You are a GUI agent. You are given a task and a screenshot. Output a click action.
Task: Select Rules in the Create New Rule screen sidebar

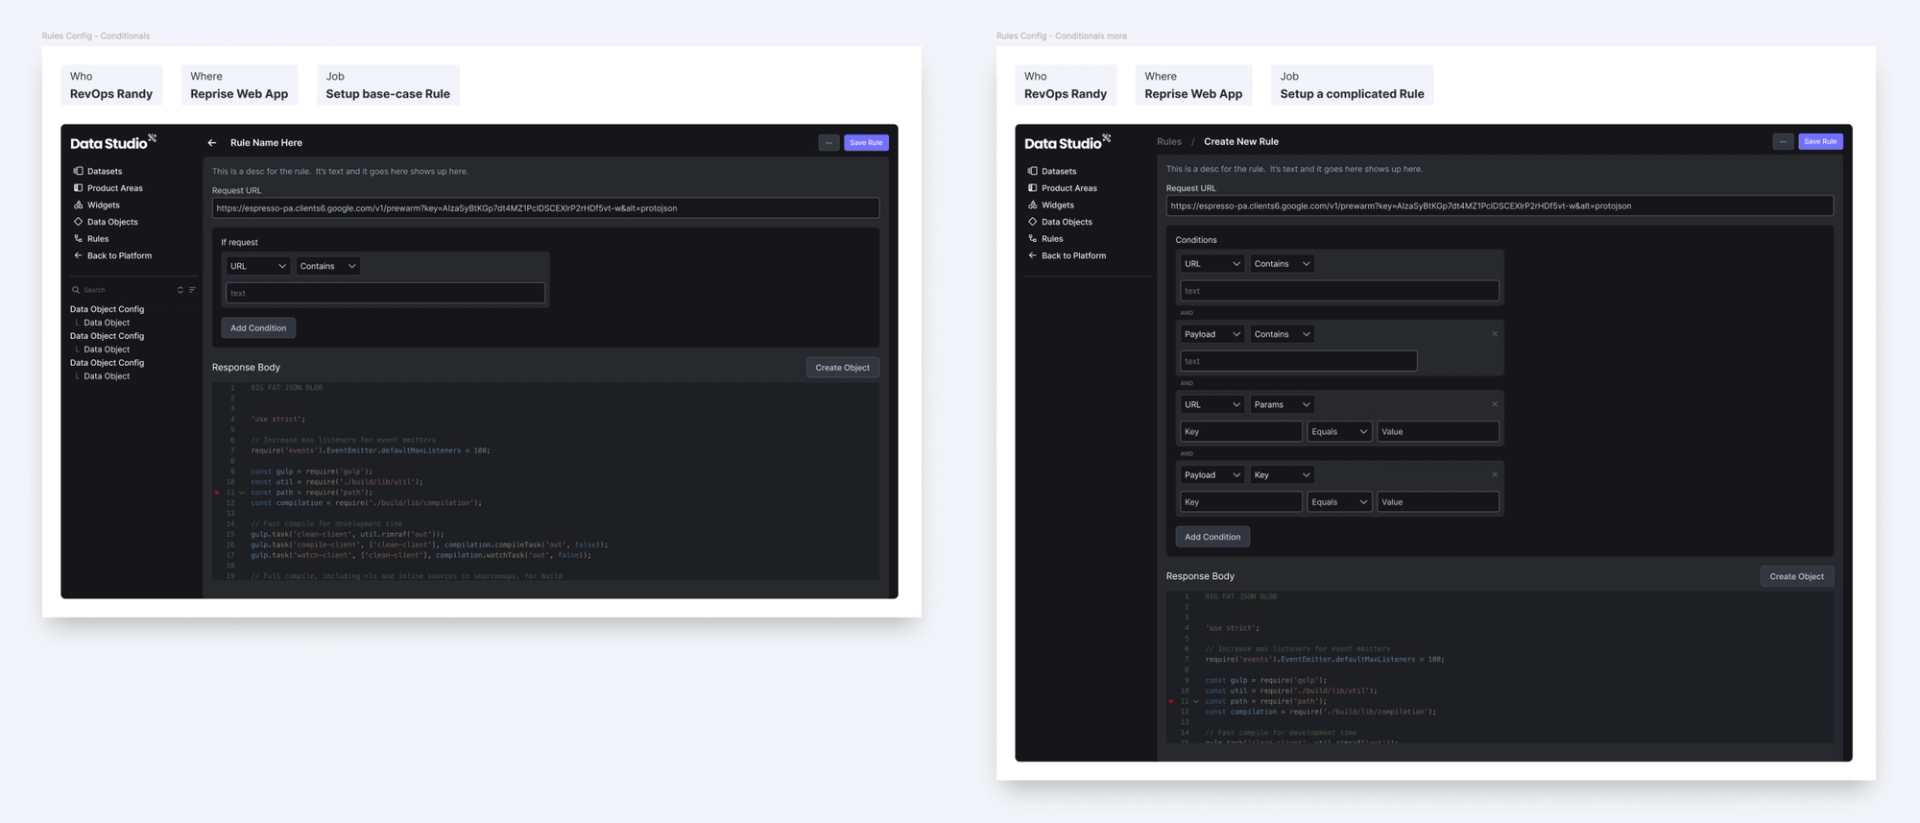pos(1045,239)
